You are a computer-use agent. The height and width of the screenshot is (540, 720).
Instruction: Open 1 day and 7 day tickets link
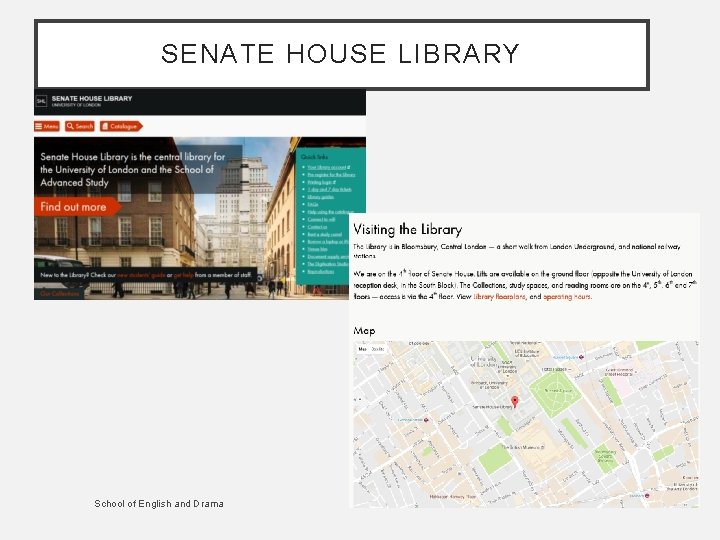click(x=329, y=190)
